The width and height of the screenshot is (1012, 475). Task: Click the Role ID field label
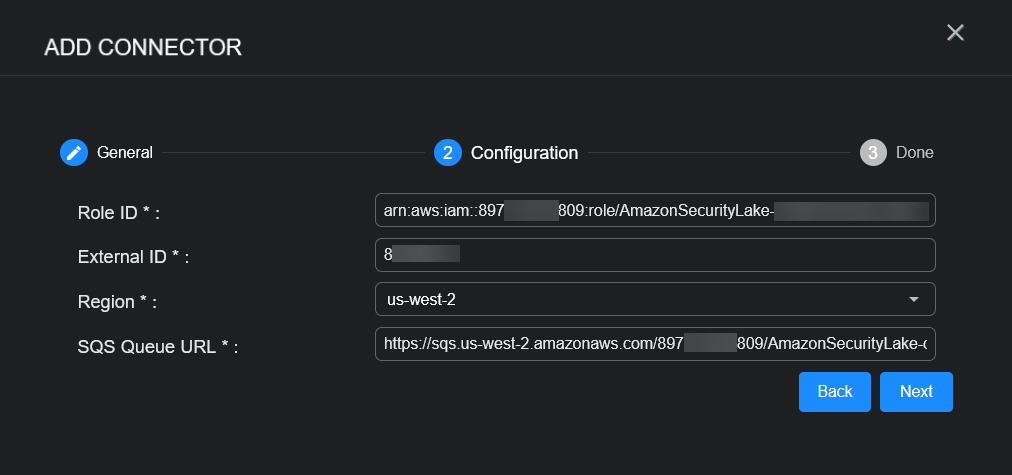click(118, 212)
